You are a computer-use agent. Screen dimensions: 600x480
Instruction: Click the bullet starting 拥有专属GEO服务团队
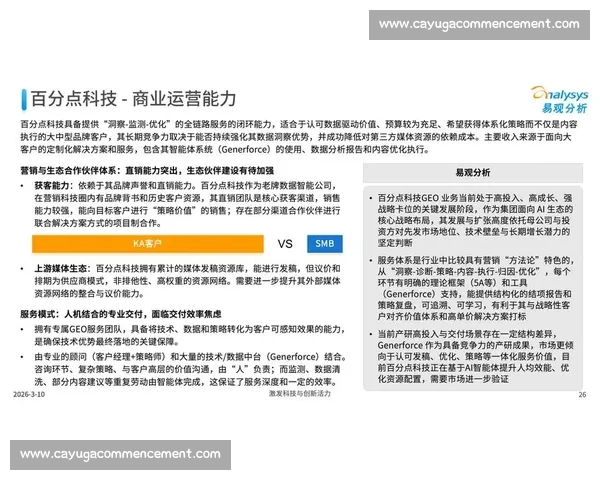point(190,335)
